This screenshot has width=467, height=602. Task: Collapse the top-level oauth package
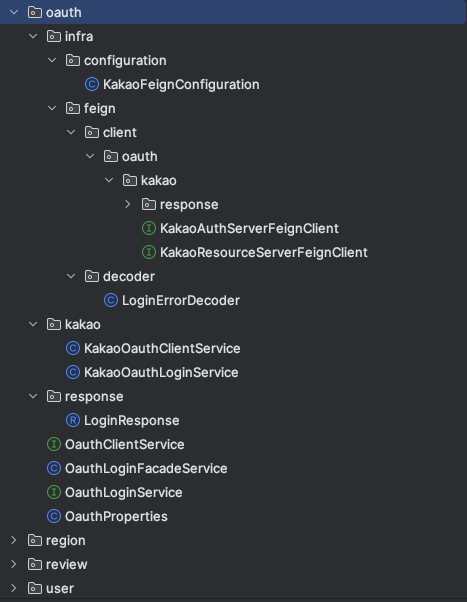[x=14, y=12]
